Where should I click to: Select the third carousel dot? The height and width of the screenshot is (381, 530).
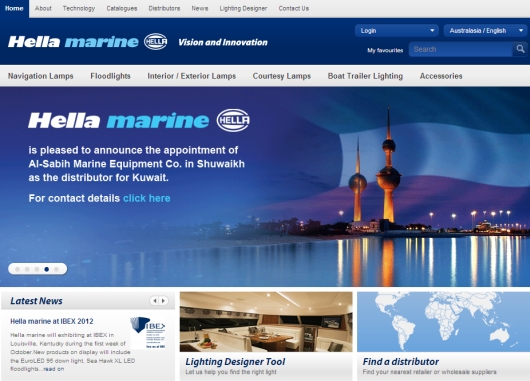[37, 269]
